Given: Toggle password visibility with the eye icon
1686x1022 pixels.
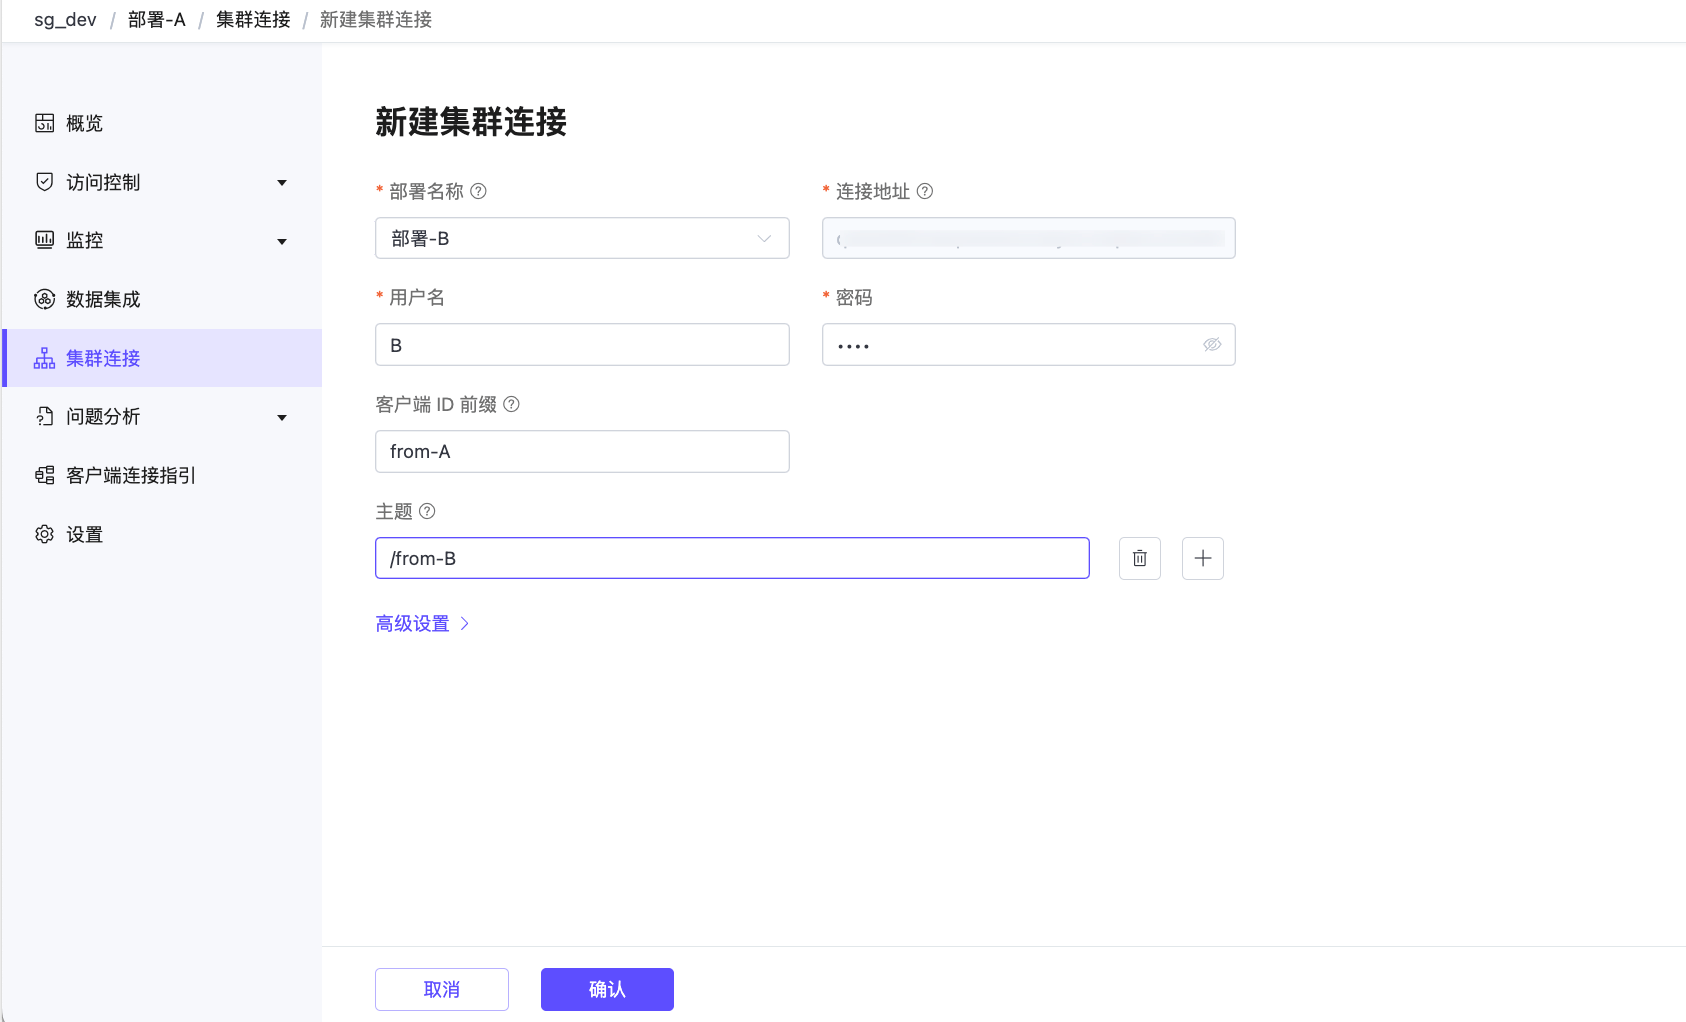Looking at the screenshot, I should click(x=1212, y=344).
